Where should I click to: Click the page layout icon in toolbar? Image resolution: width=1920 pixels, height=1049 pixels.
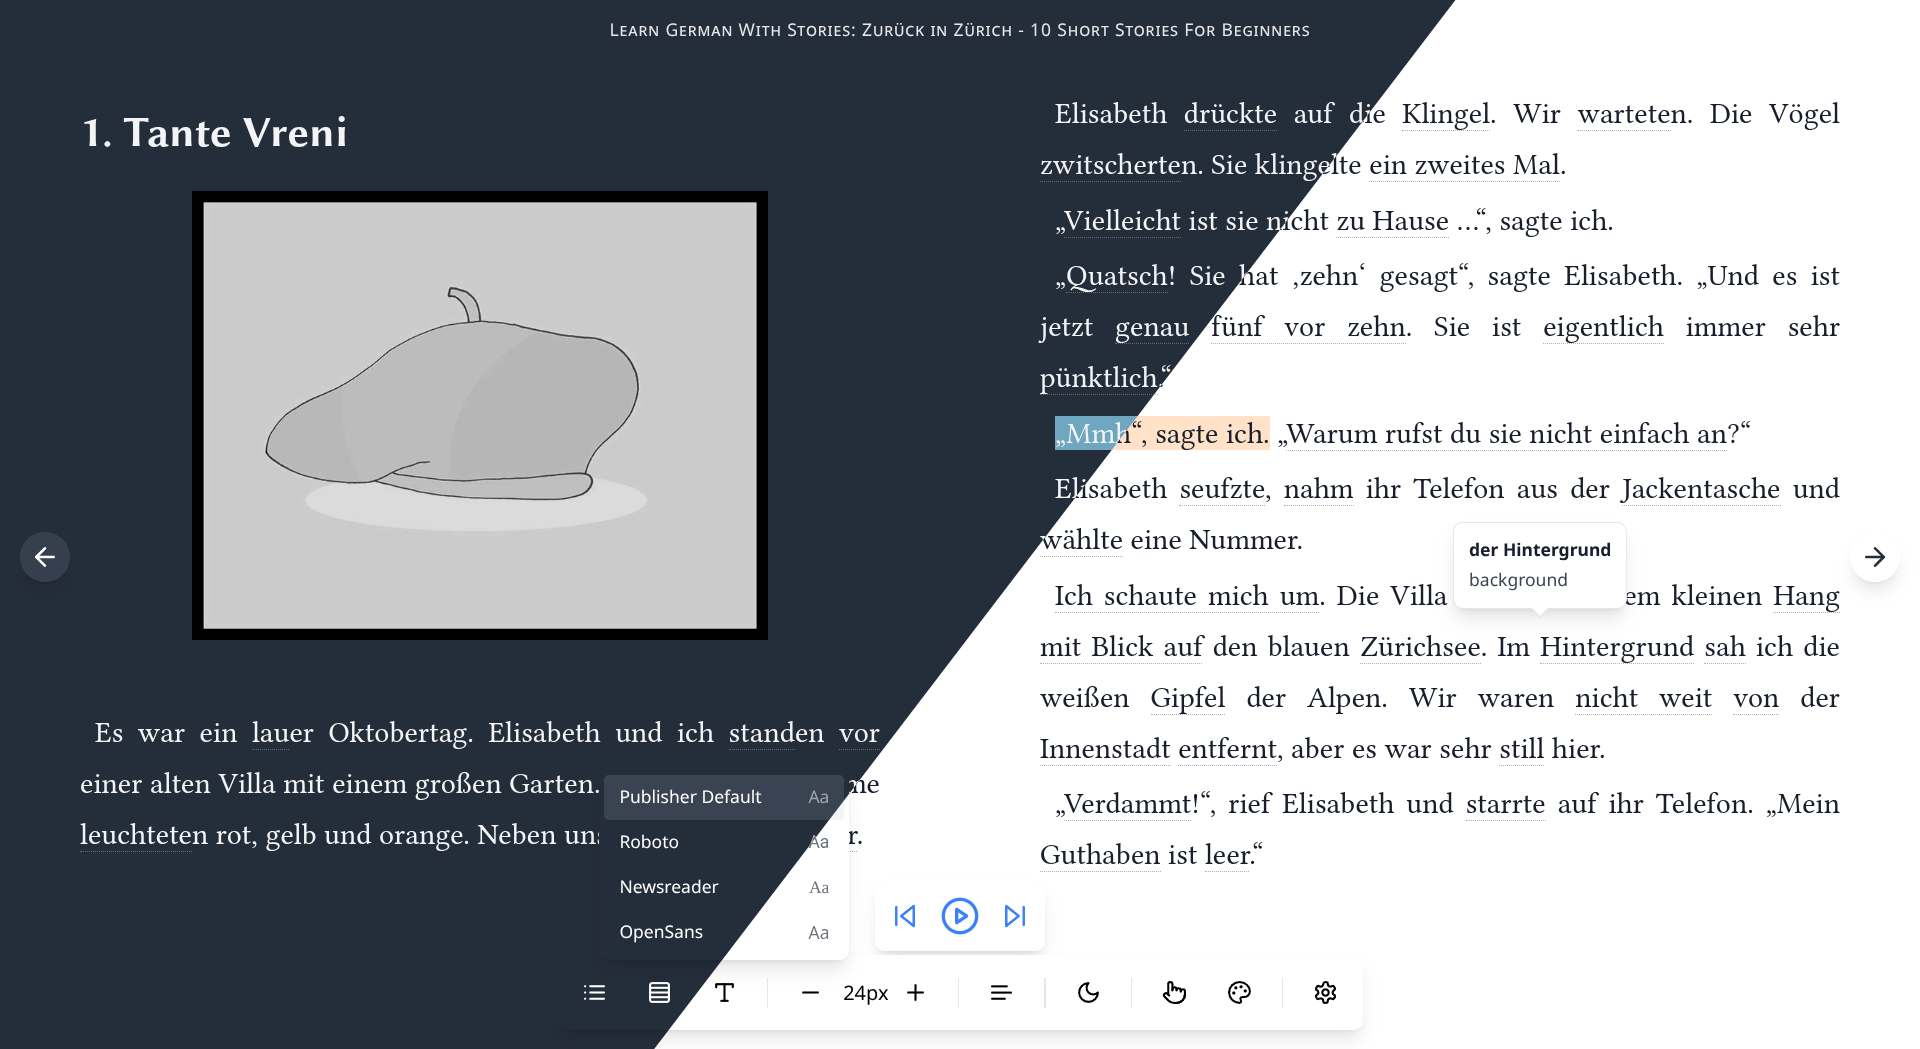(x=659, y=992)
